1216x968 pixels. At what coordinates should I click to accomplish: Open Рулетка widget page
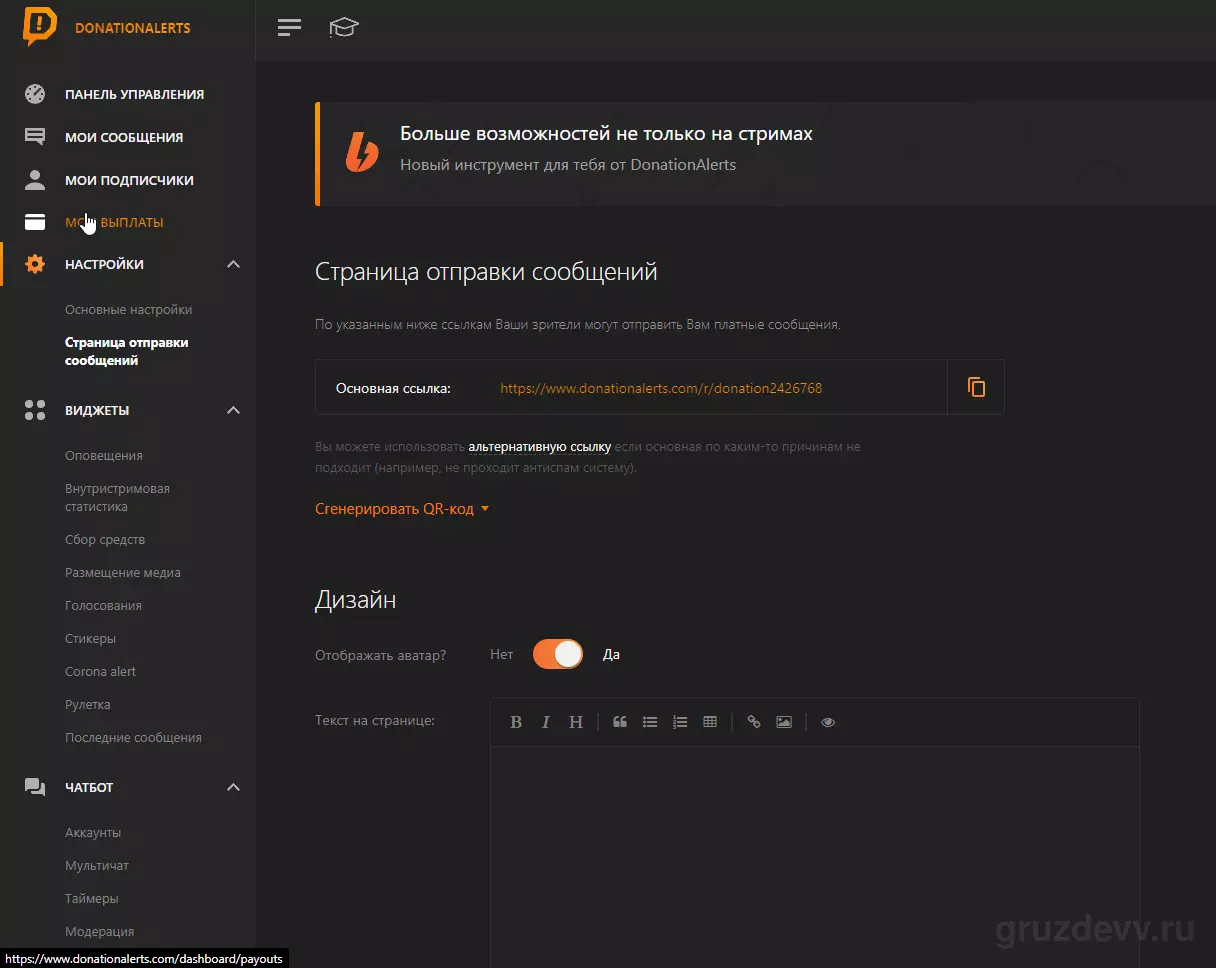click(88, 704)
